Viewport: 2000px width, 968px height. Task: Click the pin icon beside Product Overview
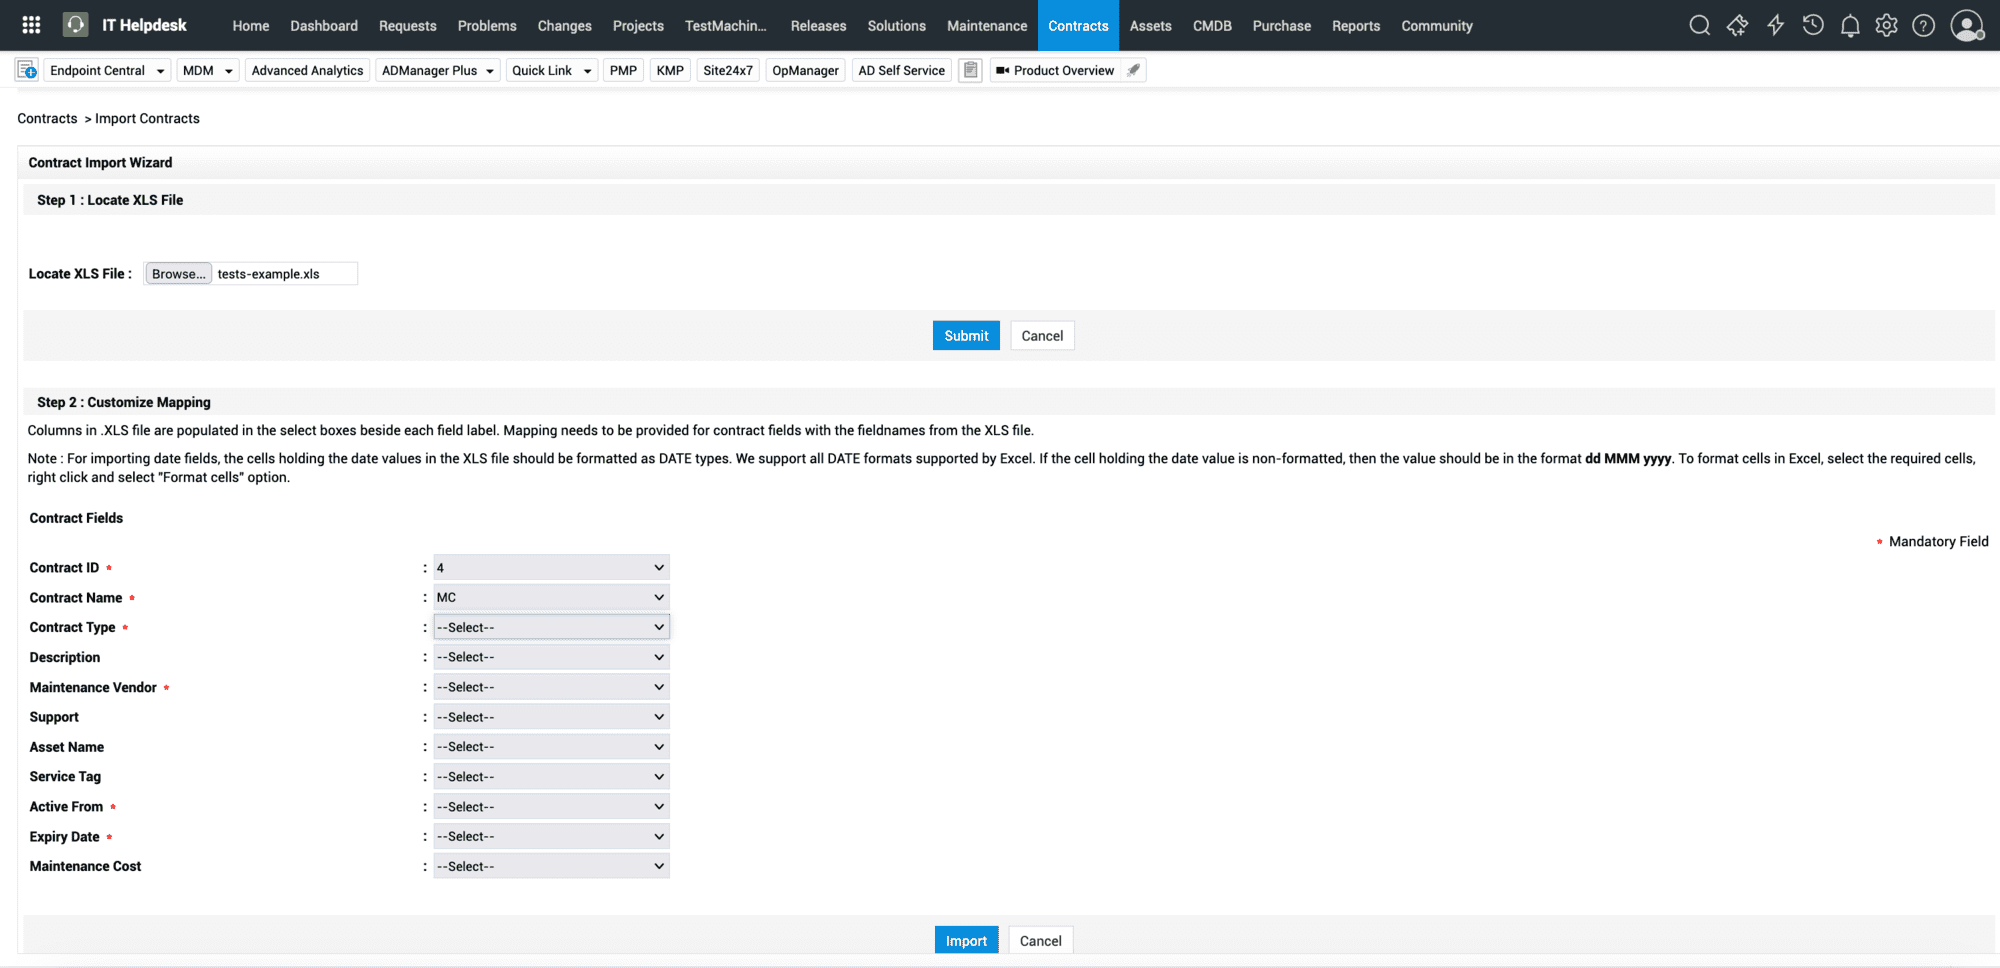[x=1133, y=70]
